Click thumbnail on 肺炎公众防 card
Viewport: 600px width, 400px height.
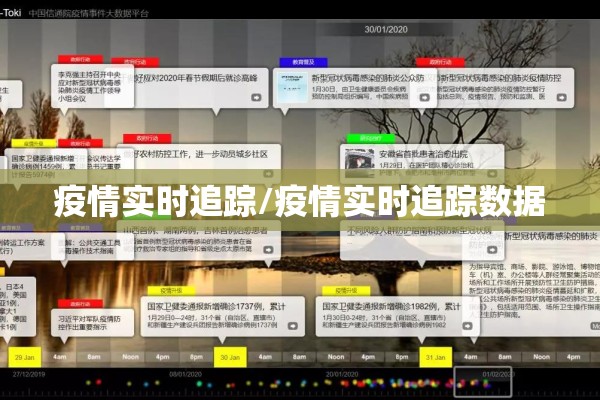point(292,88)
